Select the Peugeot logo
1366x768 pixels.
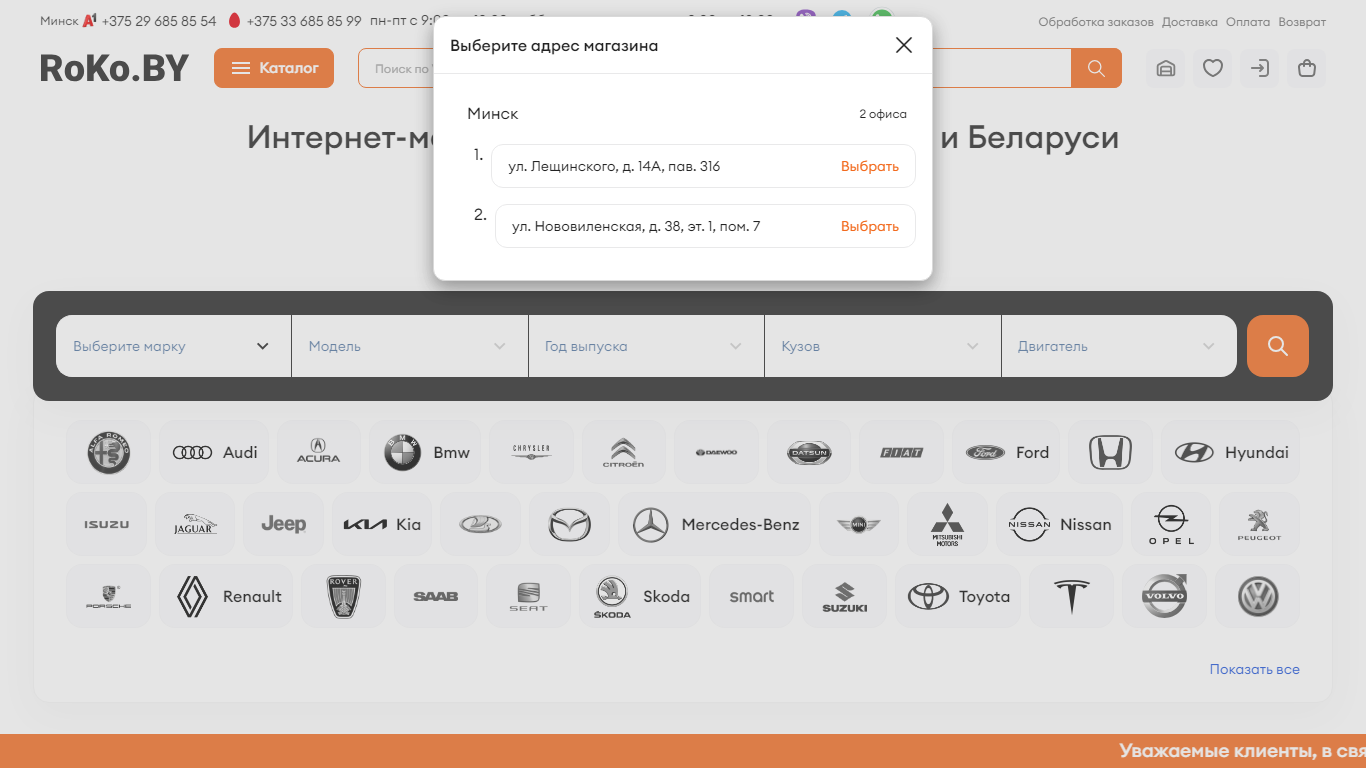point(1259,524)
